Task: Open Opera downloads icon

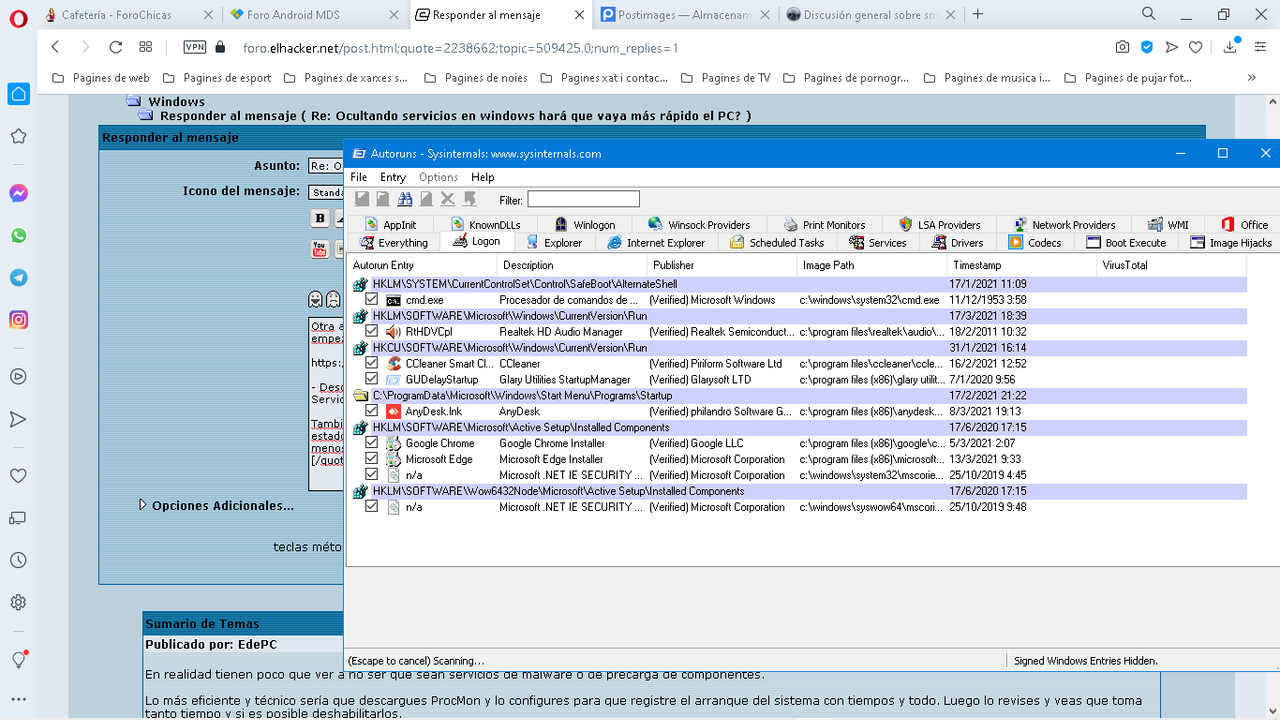Action: point(1231,47)
